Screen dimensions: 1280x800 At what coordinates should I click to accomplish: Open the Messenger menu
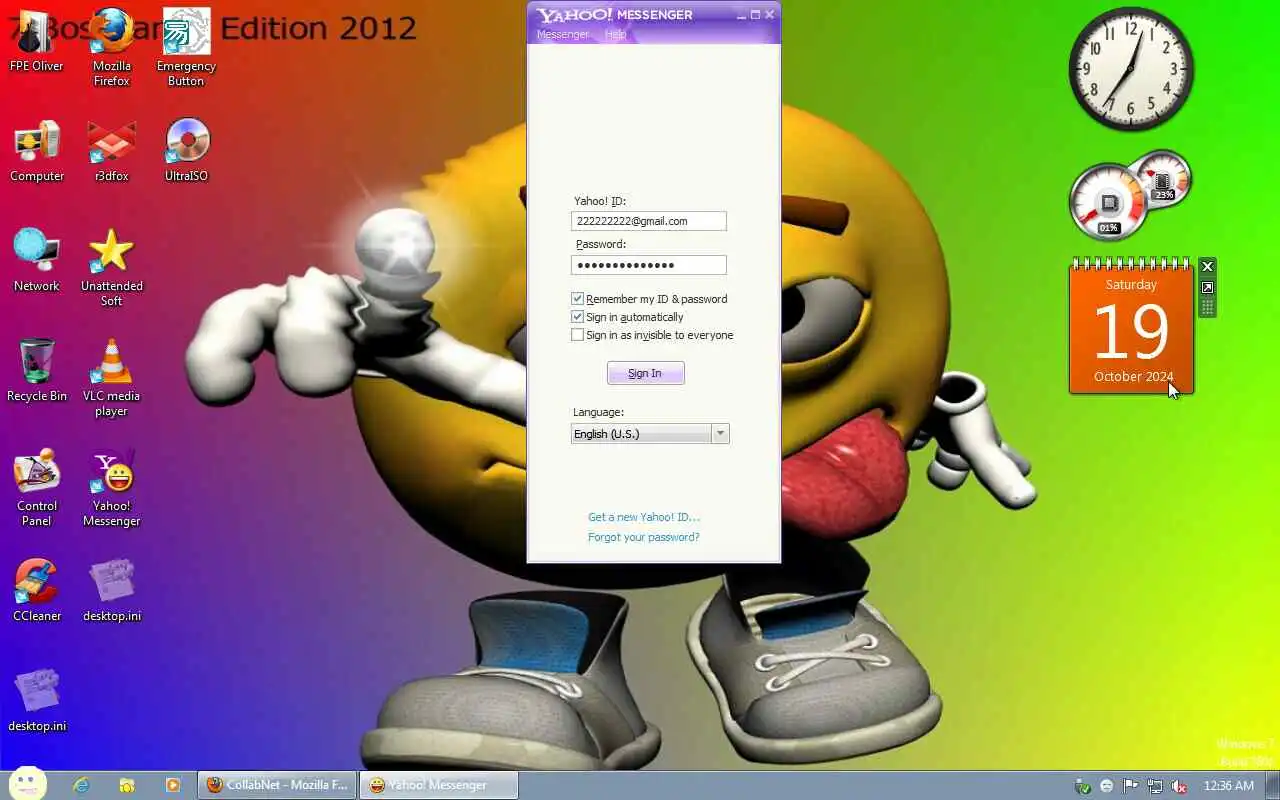pos(563,34)
